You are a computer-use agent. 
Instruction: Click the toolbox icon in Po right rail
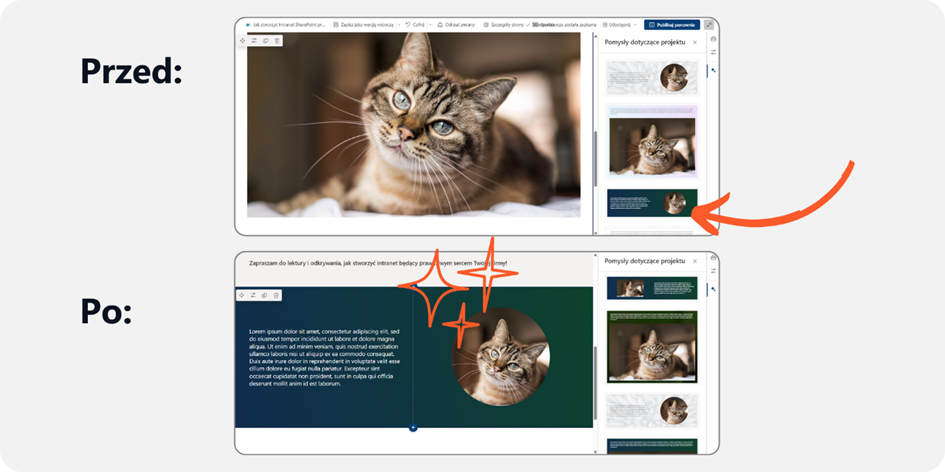[713, 258]
